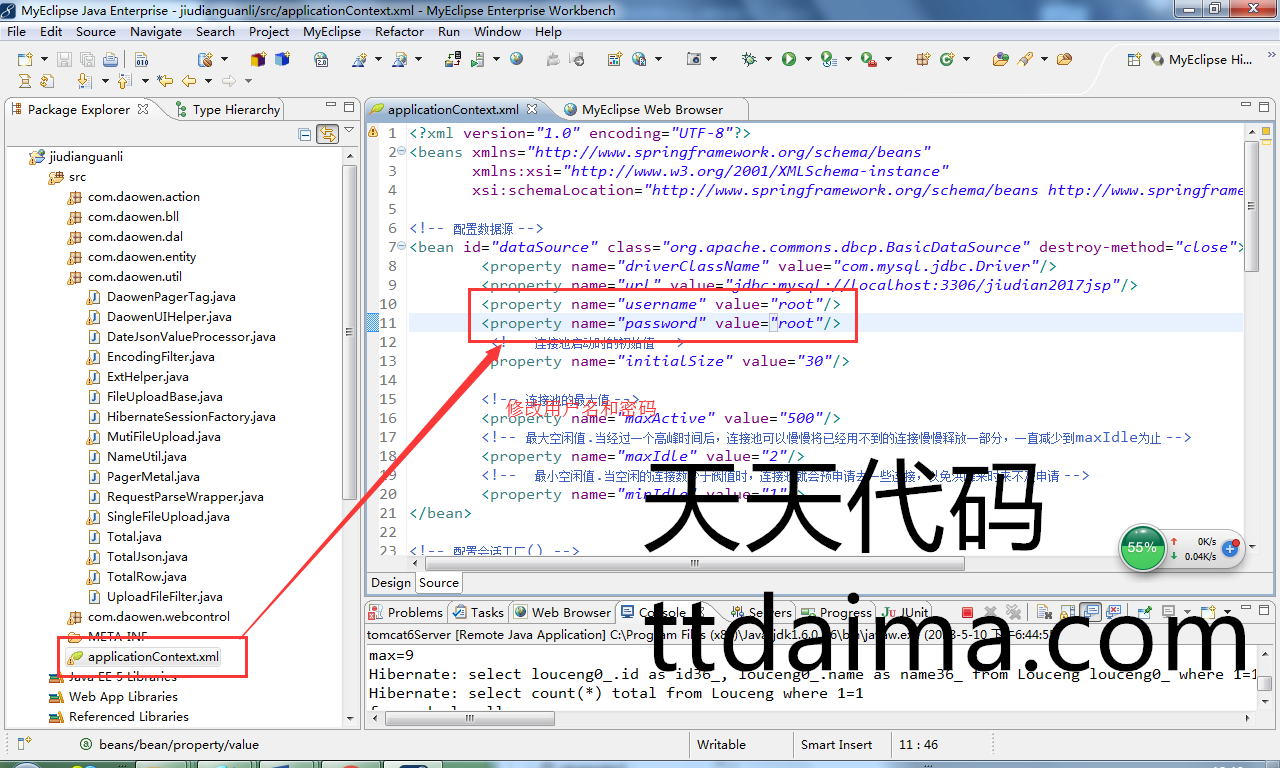Toggle Link with Editor in Package Explorer
This screenshot has height=768, width=1280.
[327, 134]
